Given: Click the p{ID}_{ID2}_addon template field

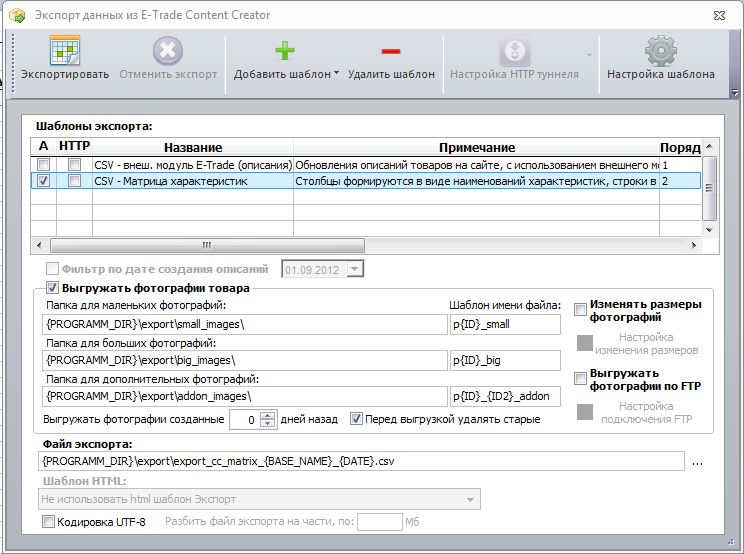Looking at the screenshot, I should 505,397.
